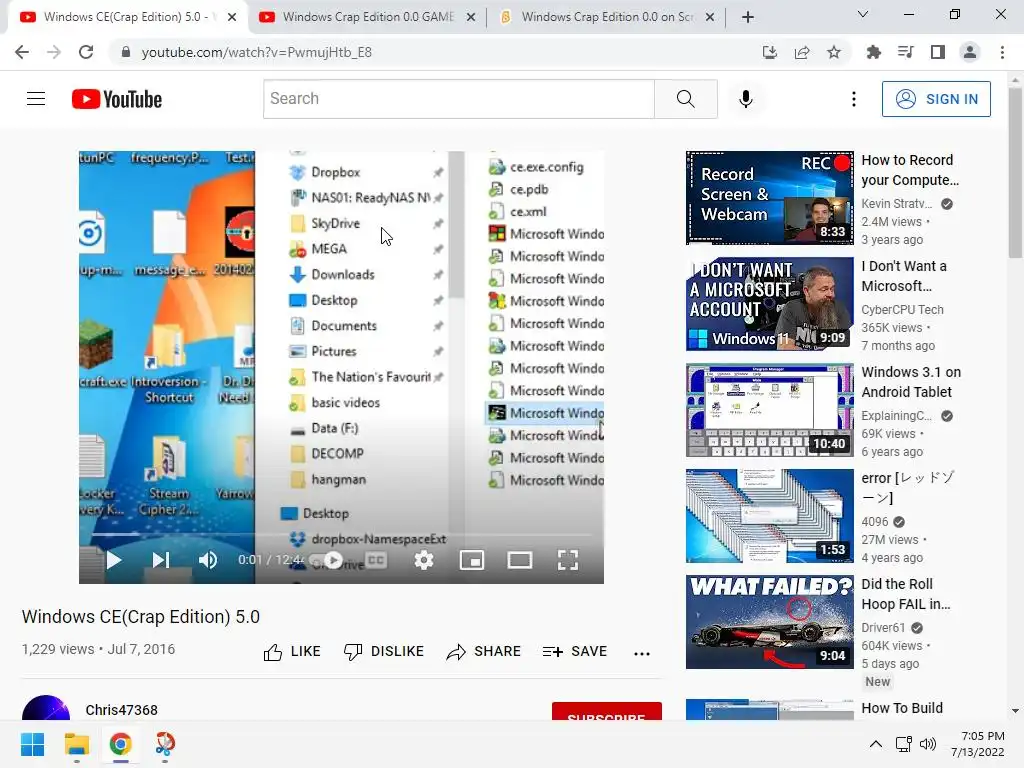
Task: Open the YouTube guide hamburger menu
Action: point(36,99)
